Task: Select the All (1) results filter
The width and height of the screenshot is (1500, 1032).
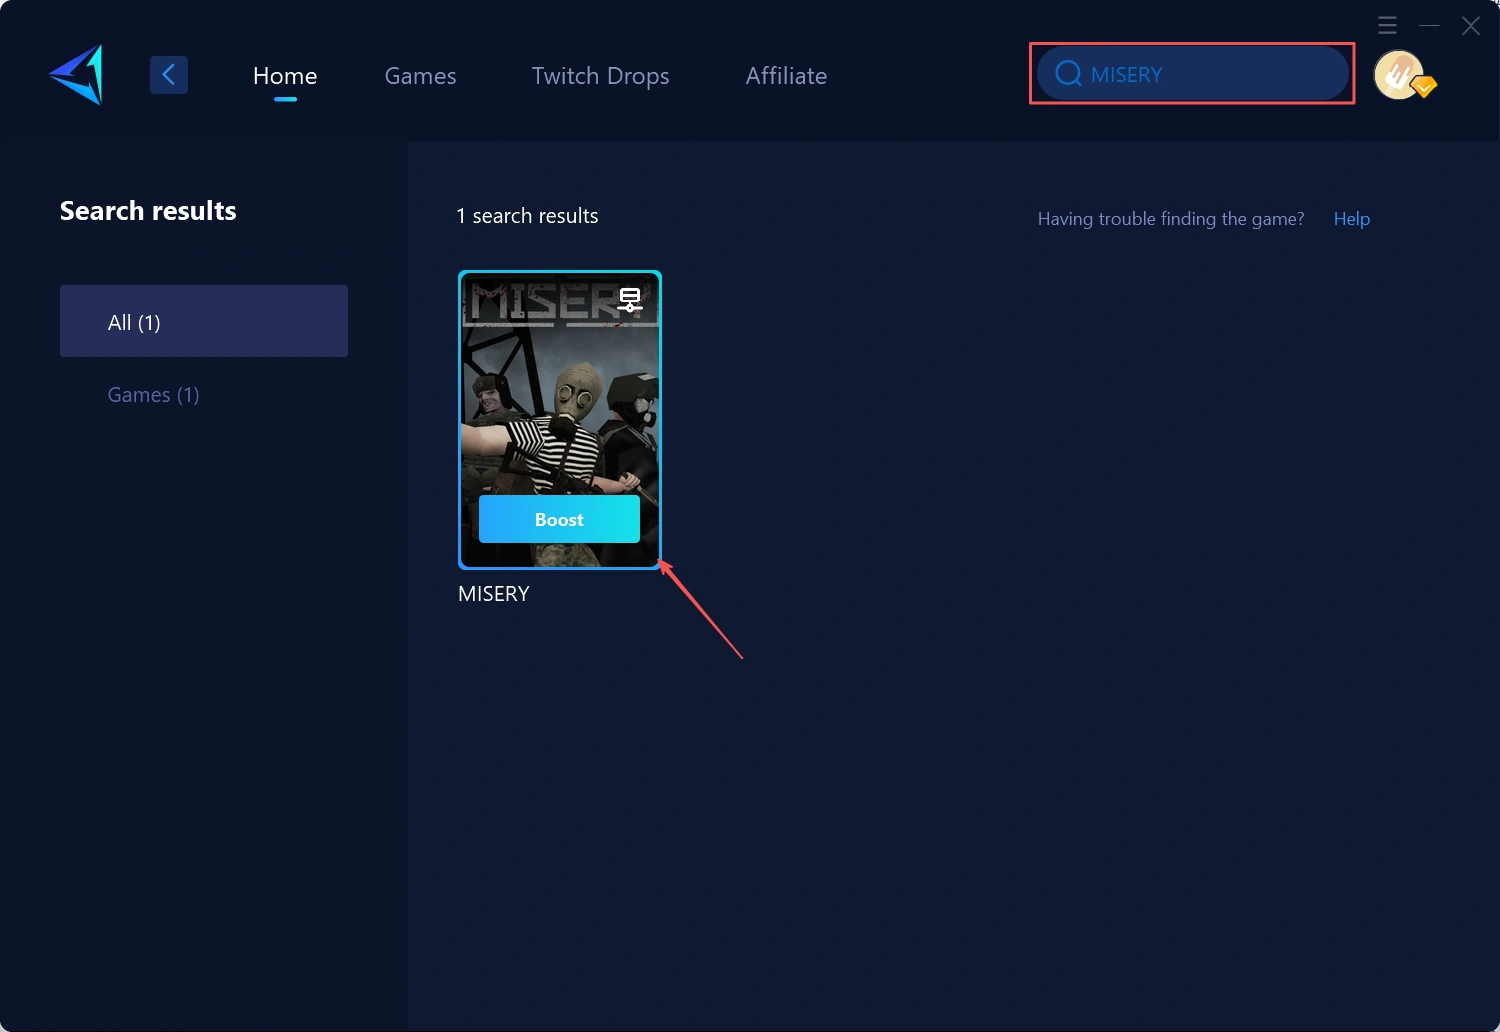Action: [204, 321]
